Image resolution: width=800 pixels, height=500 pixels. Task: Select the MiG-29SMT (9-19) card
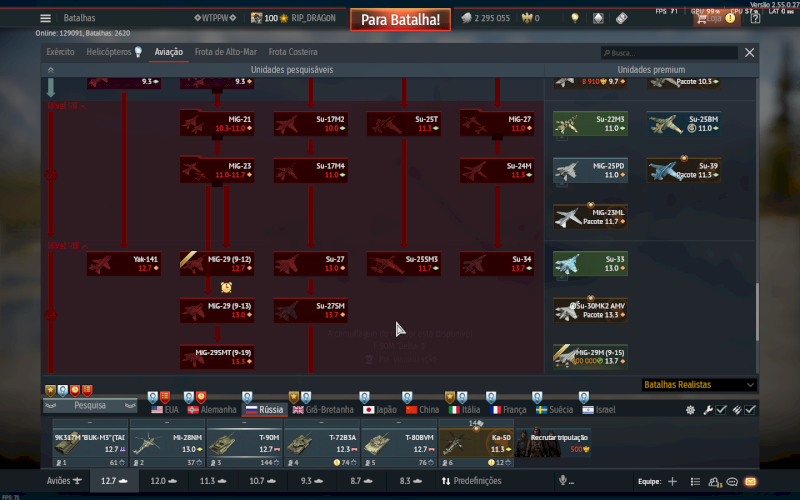[x=217, y=357]
